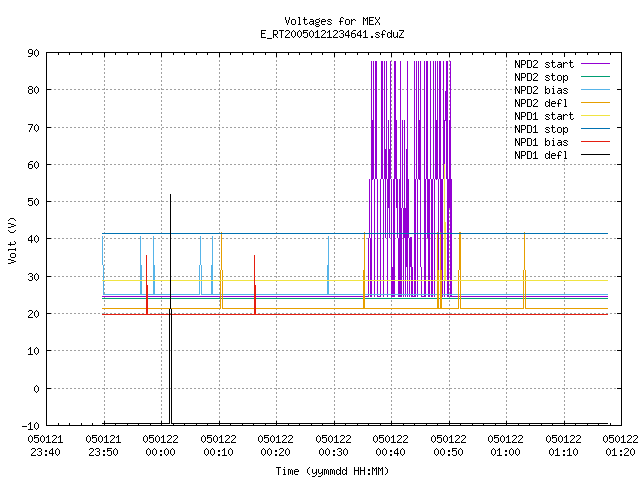Select the 'NPD2 start' legend label
The image size is (640, 480).
click(544, 64)
